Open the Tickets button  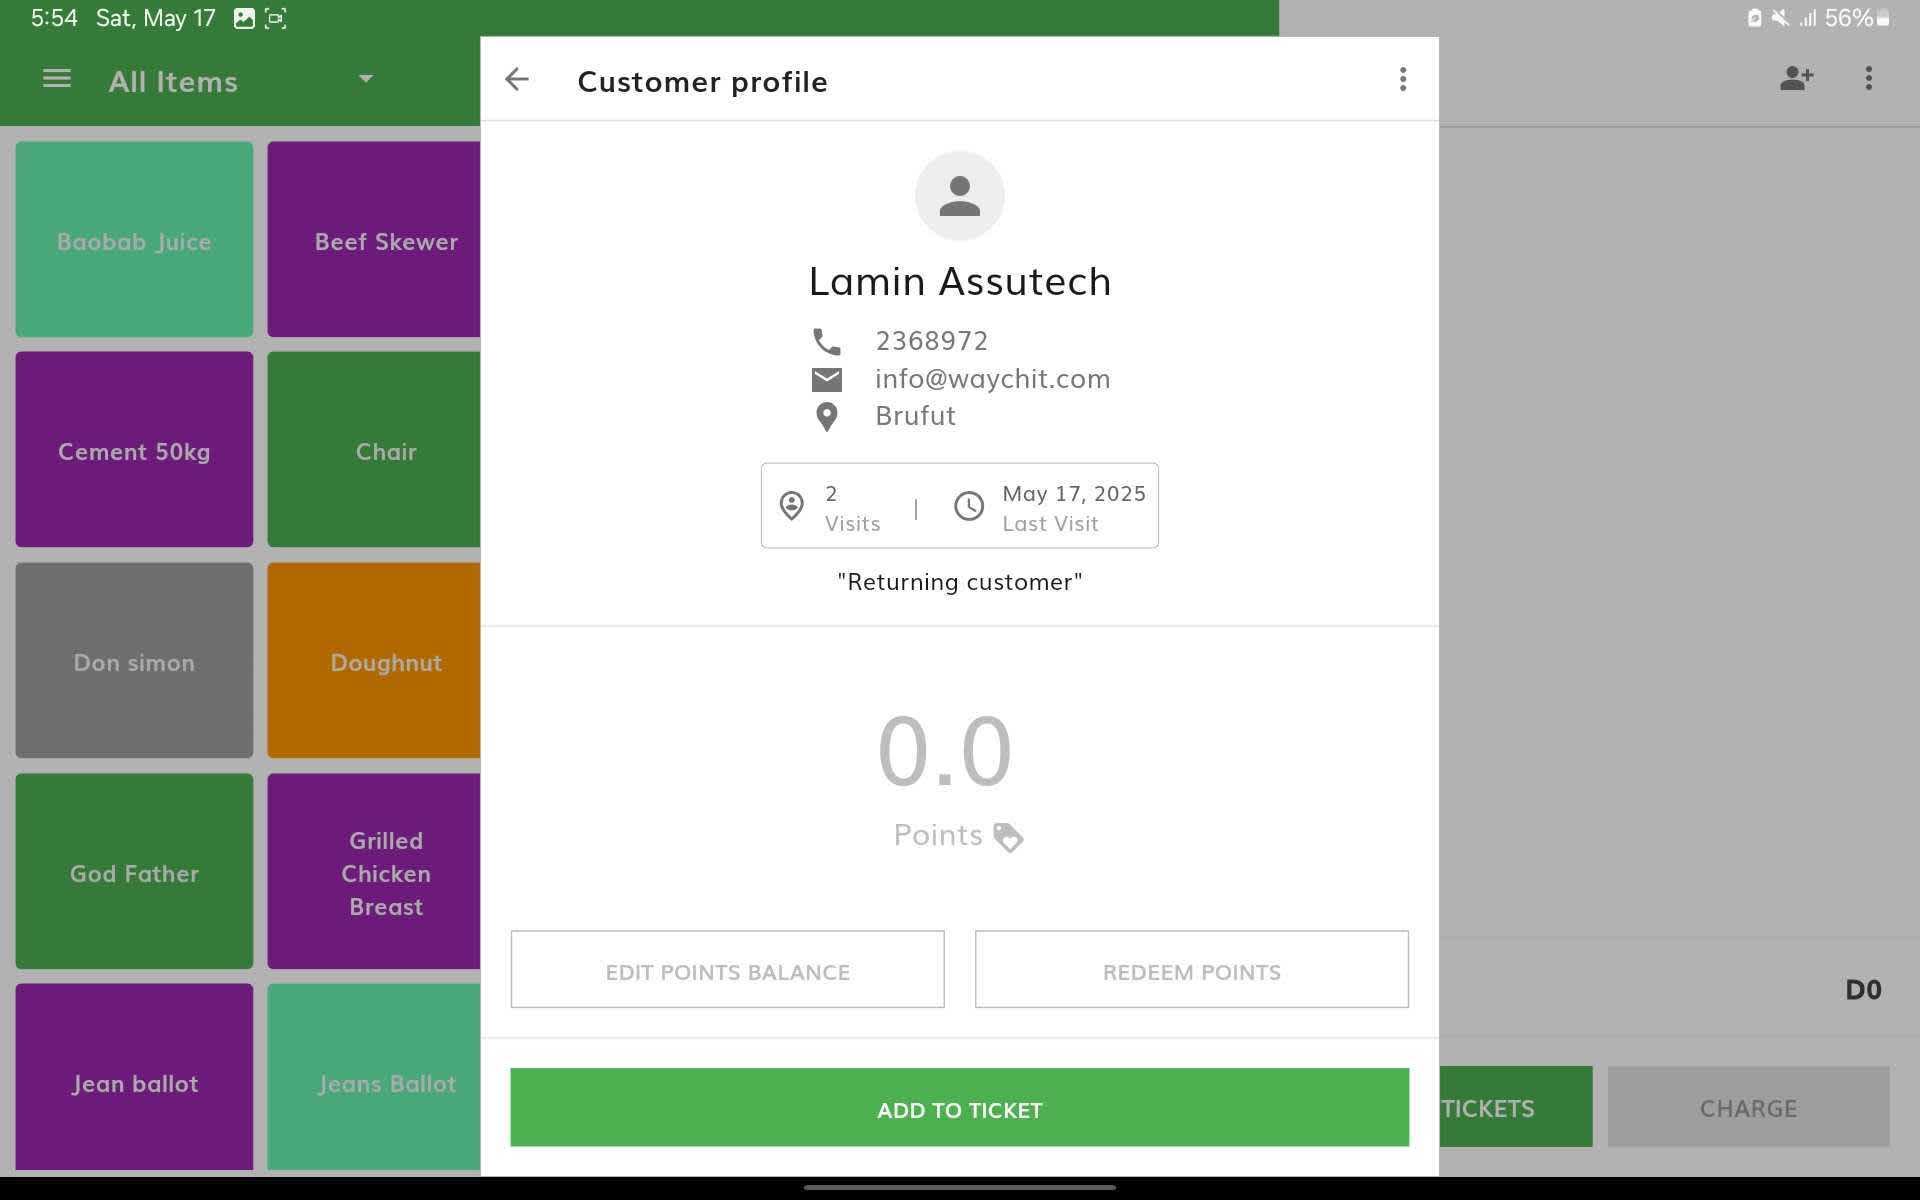[1514, 1107]
